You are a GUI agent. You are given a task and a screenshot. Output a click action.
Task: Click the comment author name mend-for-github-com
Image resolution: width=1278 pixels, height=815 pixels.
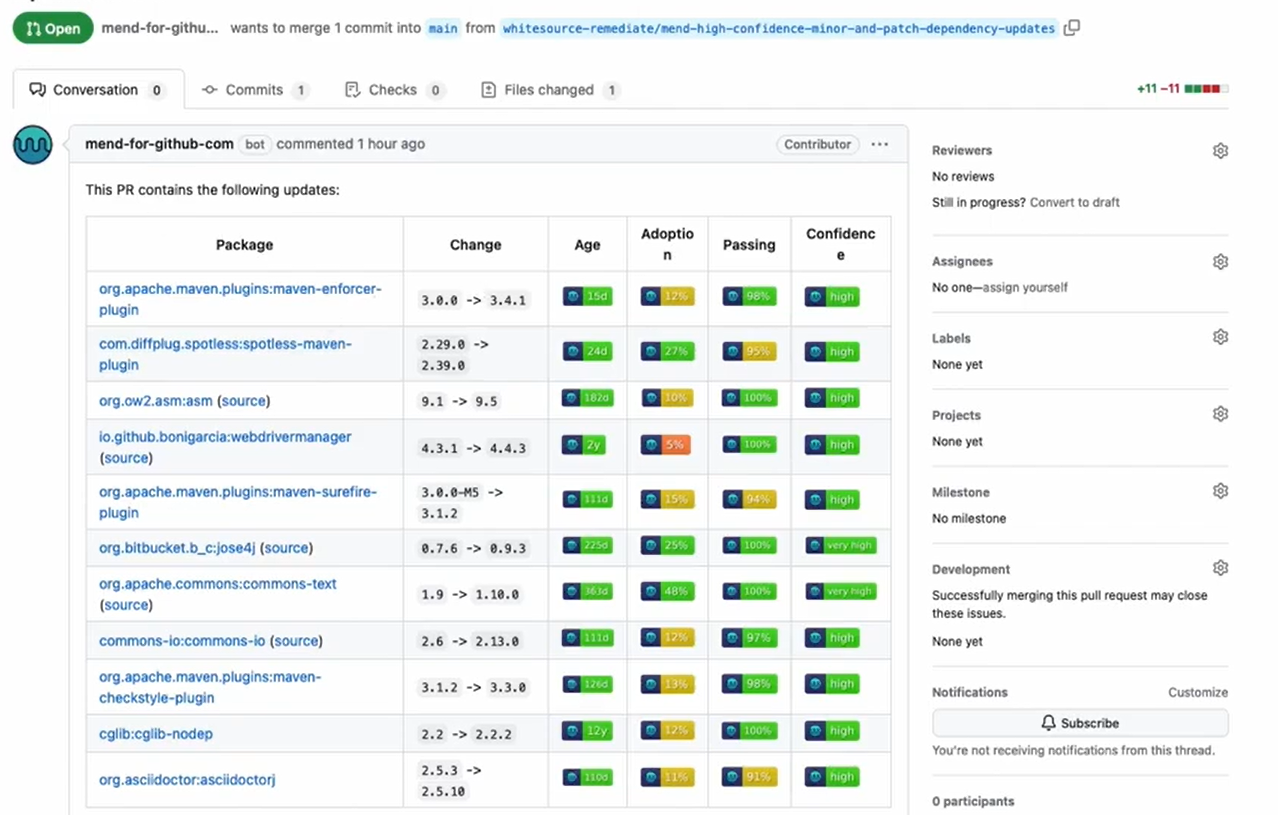coord(159,144)
